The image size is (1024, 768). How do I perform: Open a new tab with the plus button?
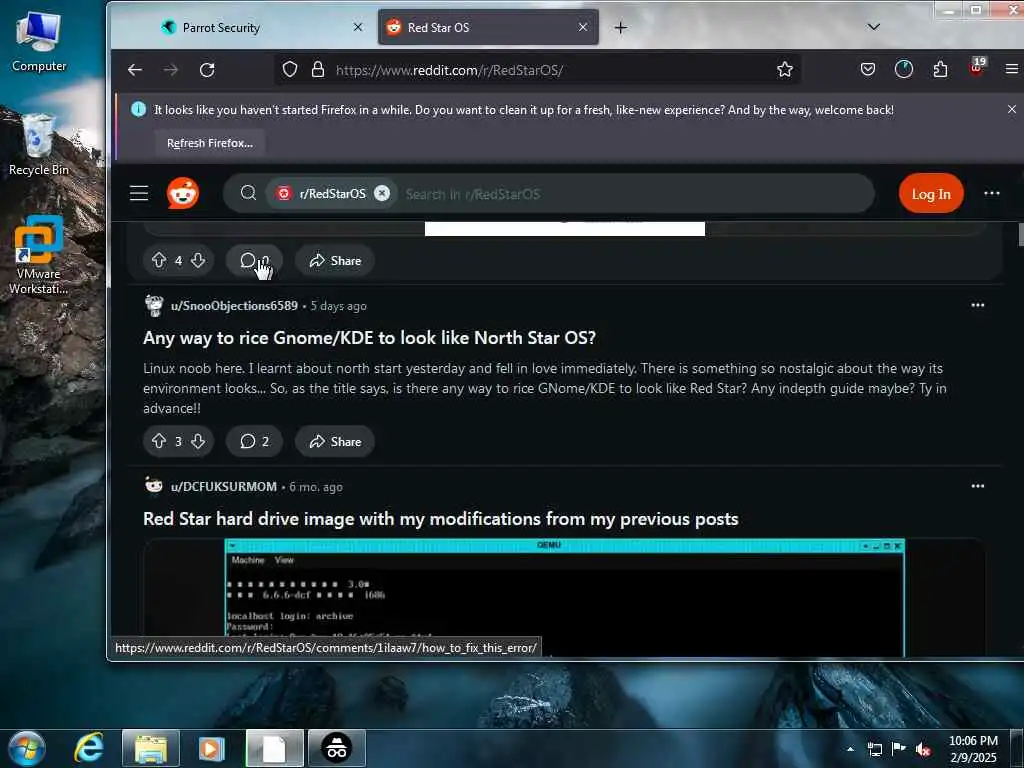tap(620, 27)
